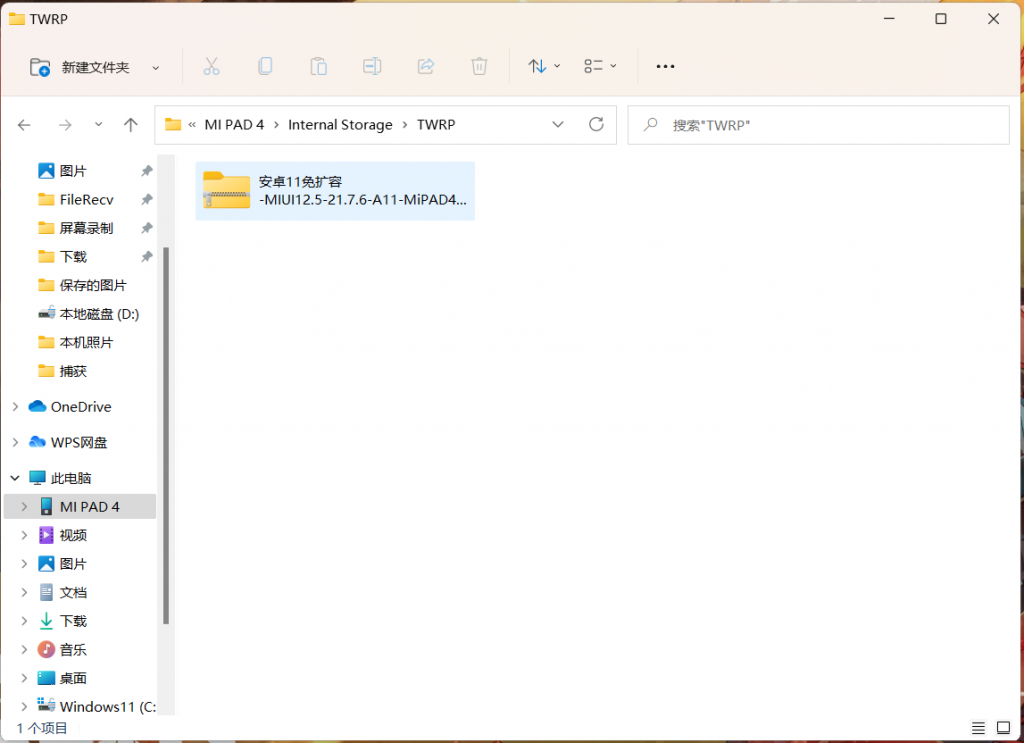Screen dimensions: 1024x743
Task: Select Internal Storage in the breadcrumb path
Action: pyautogui.click(x=340, y=125)
